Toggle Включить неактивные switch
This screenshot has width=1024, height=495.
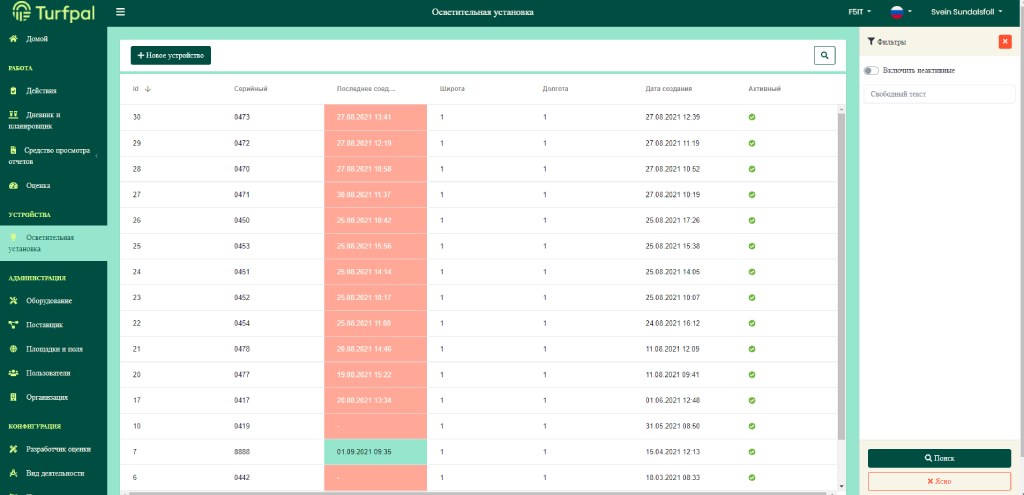coord(872,71)
